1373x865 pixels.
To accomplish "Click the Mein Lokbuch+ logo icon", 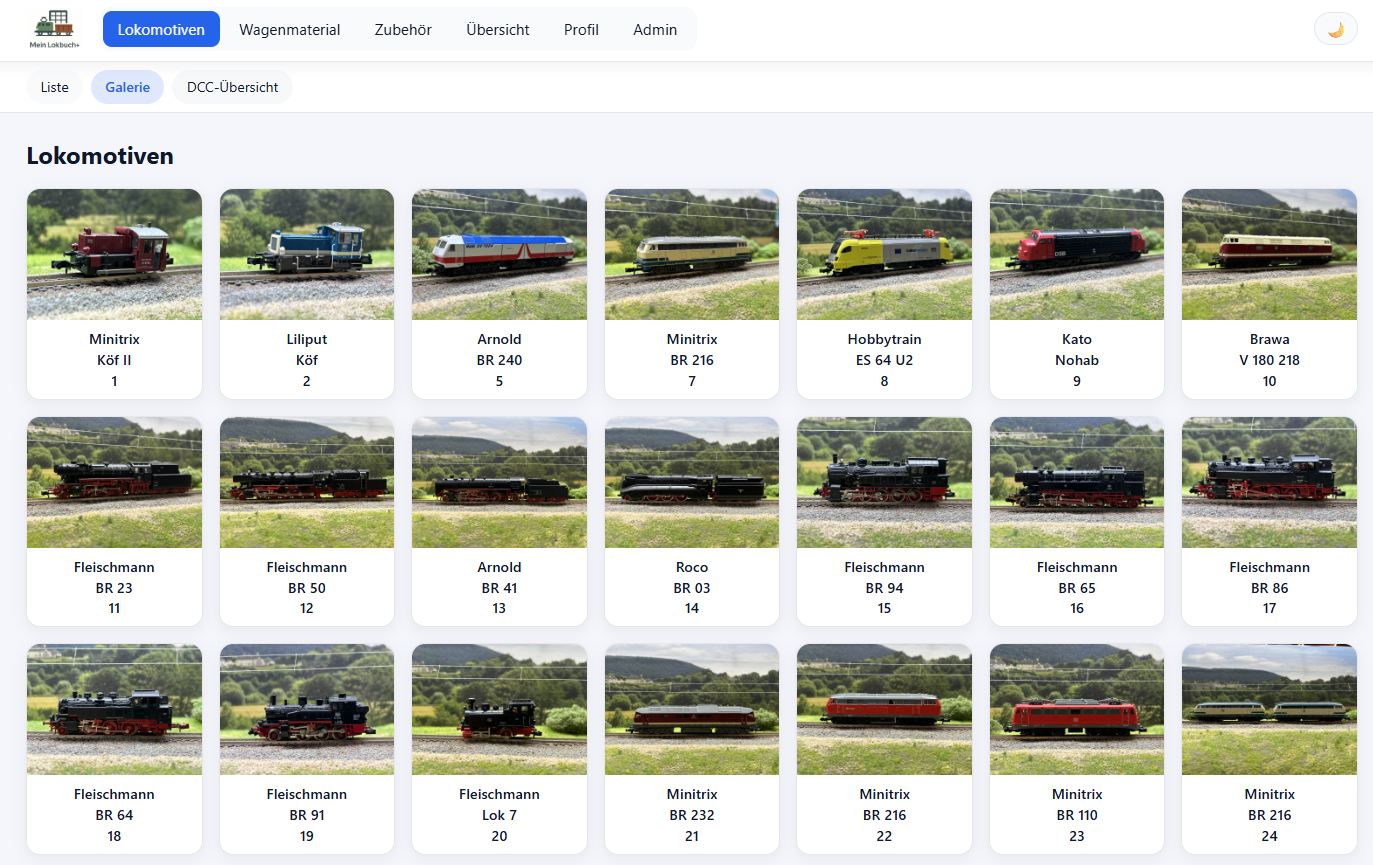I will point(55,30).
